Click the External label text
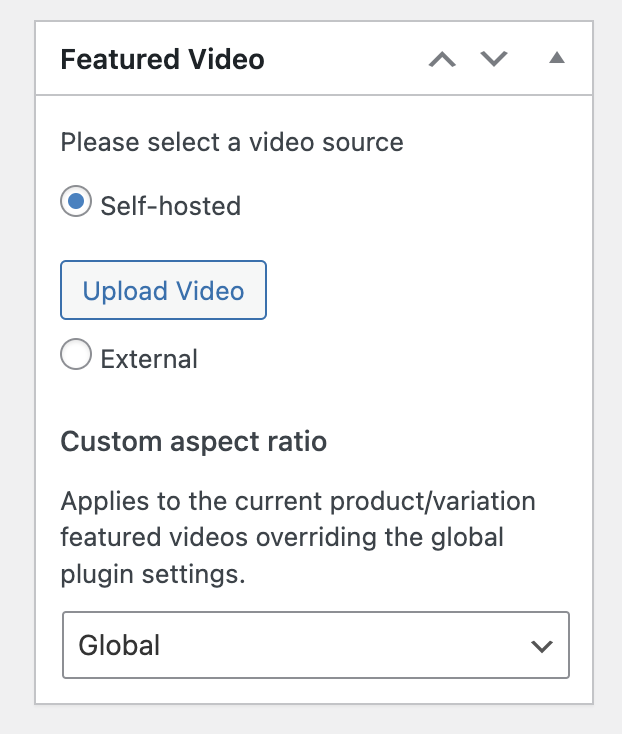The width and height of the screenshot is (622, 734). pos(149,359)
